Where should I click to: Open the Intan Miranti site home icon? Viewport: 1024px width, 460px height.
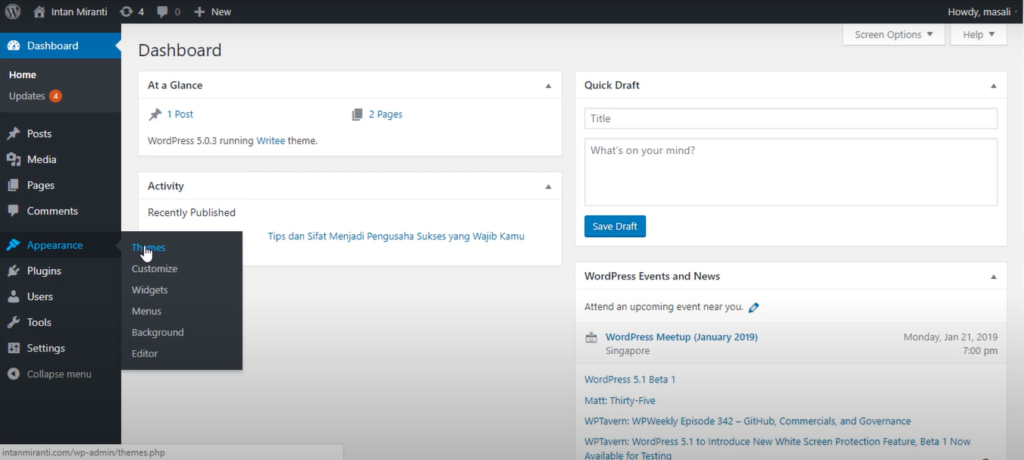[x=39, y=12]
